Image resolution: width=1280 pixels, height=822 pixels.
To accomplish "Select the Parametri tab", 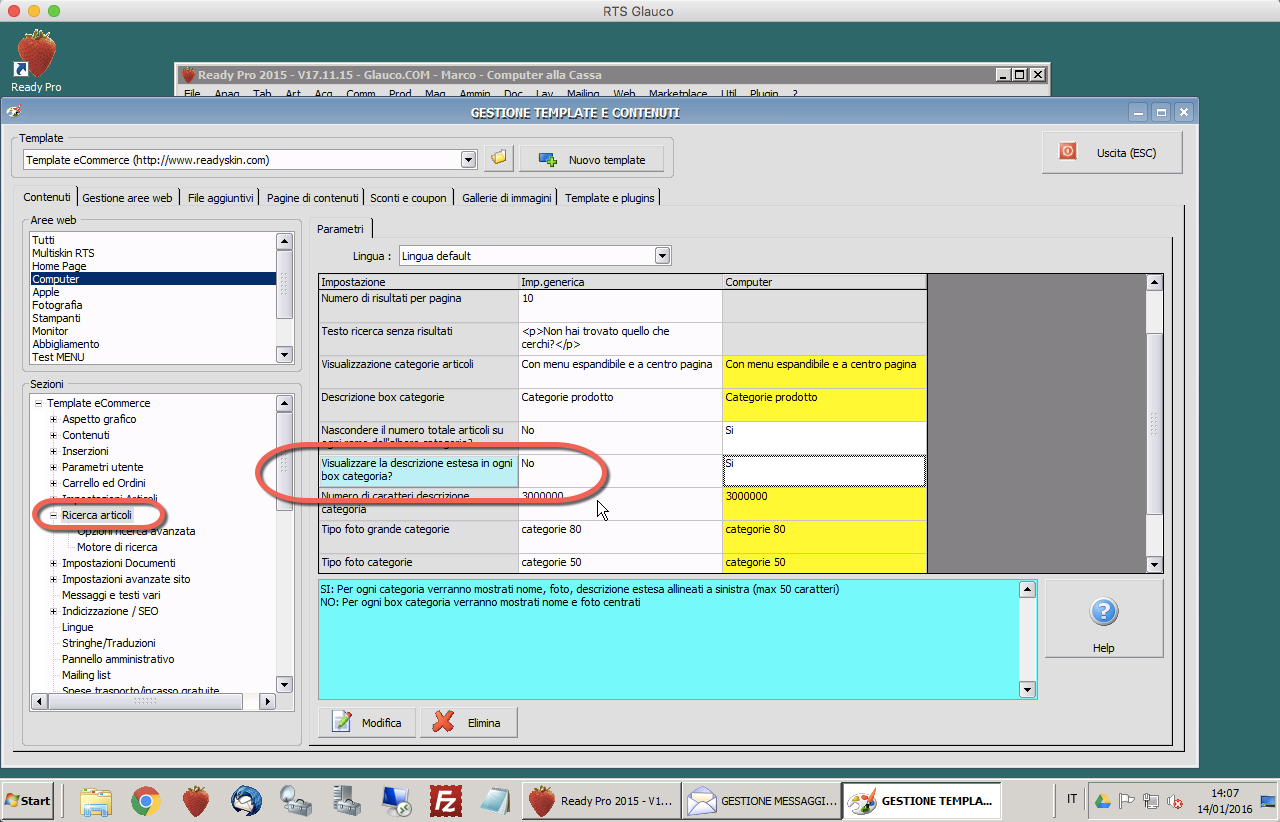I will pos(340,229).
